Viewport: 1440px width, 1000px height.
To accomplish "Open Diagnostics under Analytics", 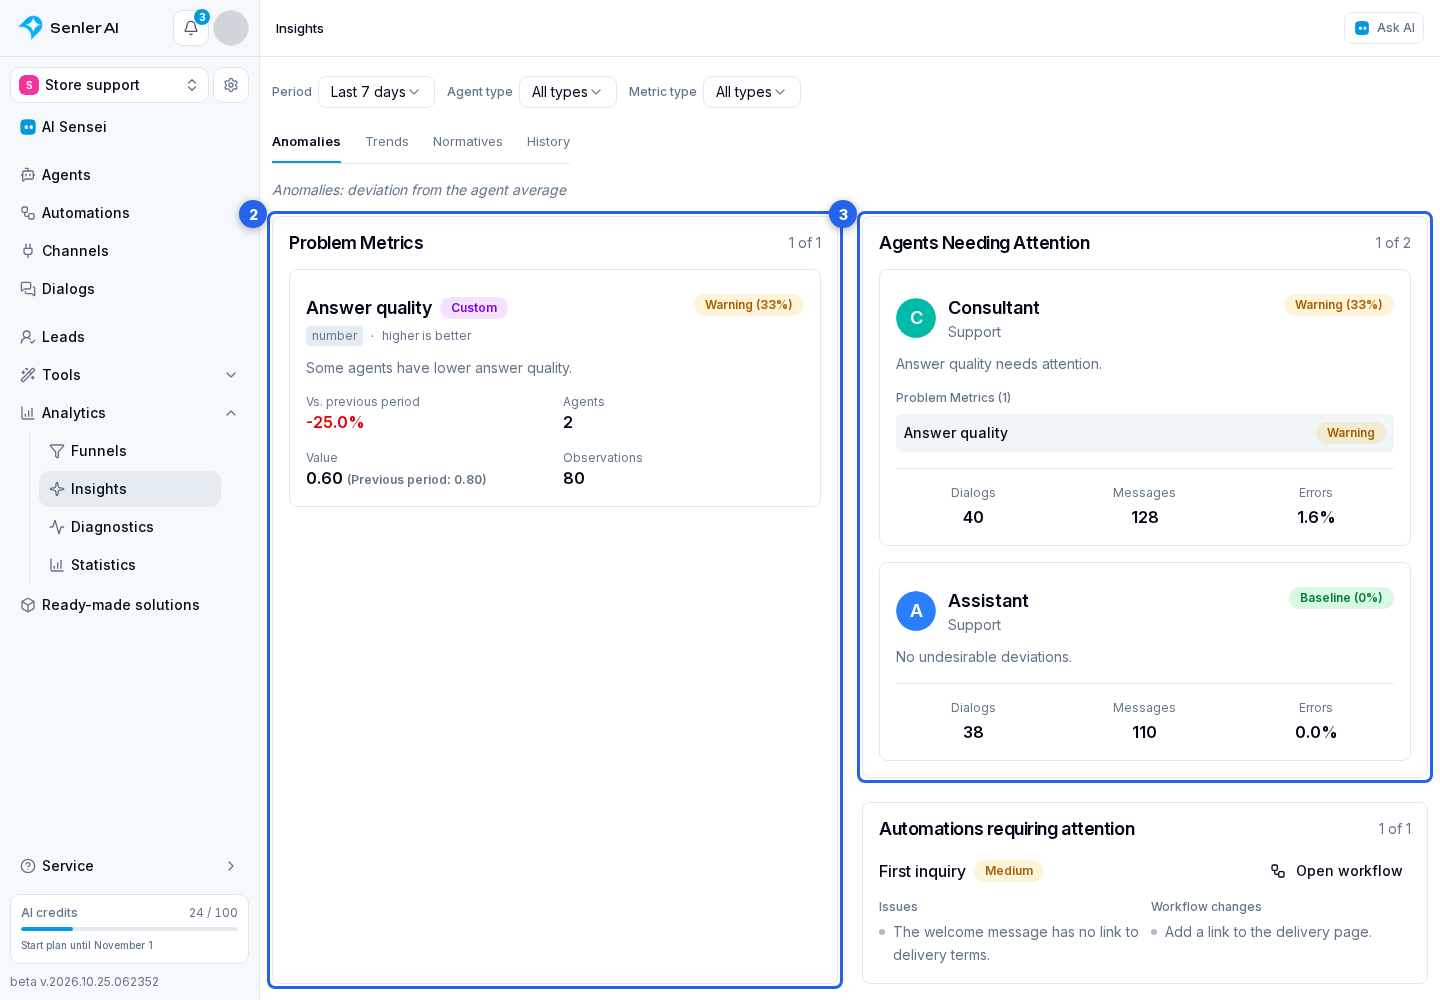I will (130, 527).
